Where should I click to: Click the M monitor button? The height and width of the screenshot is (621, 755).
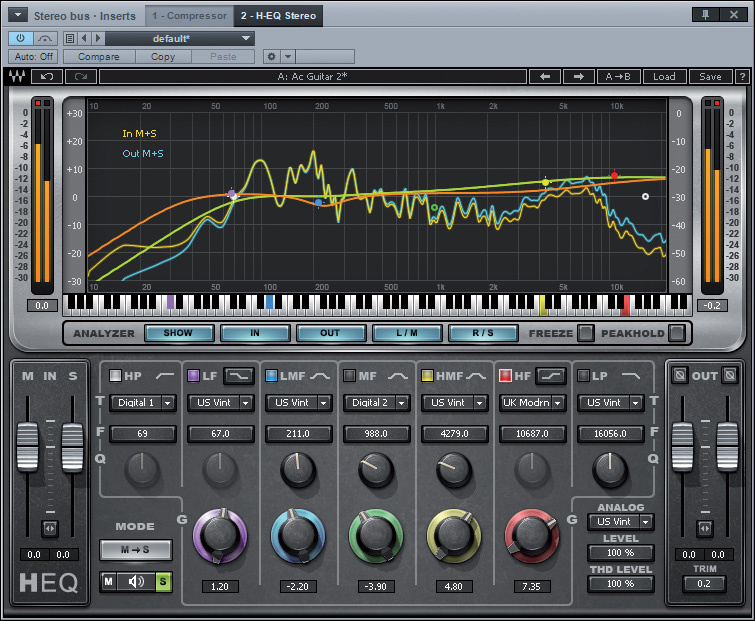pos(109,582)
